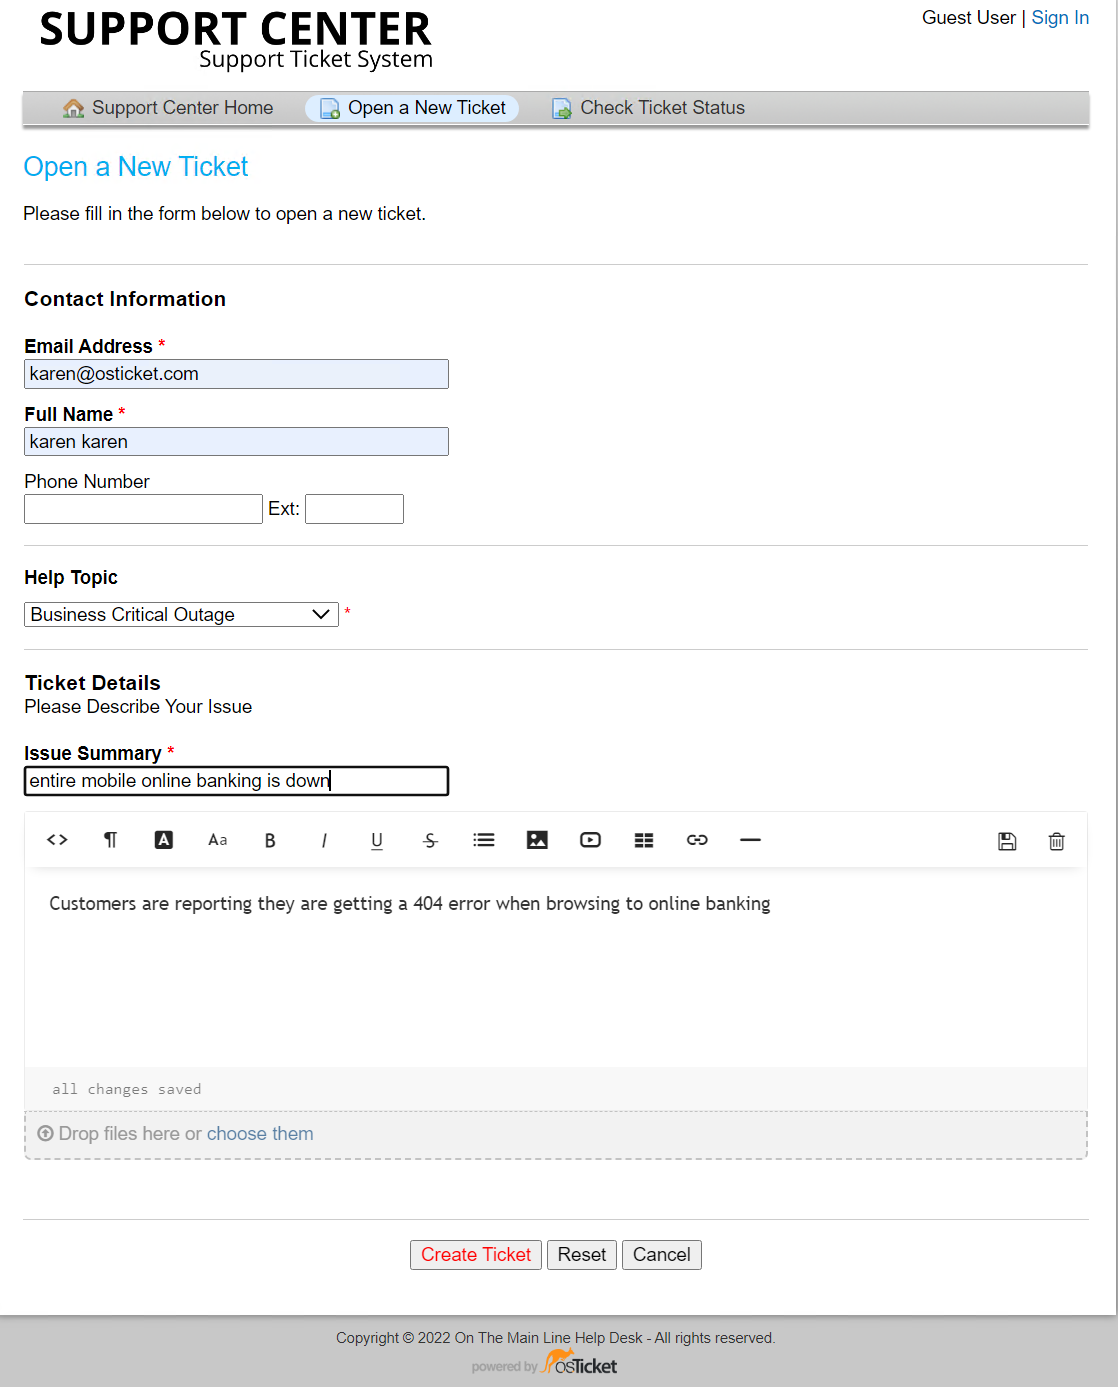Screen dimensions: 1119x1387
Task: Insert a bulleted list in editor
Action: tap(484, 840)
